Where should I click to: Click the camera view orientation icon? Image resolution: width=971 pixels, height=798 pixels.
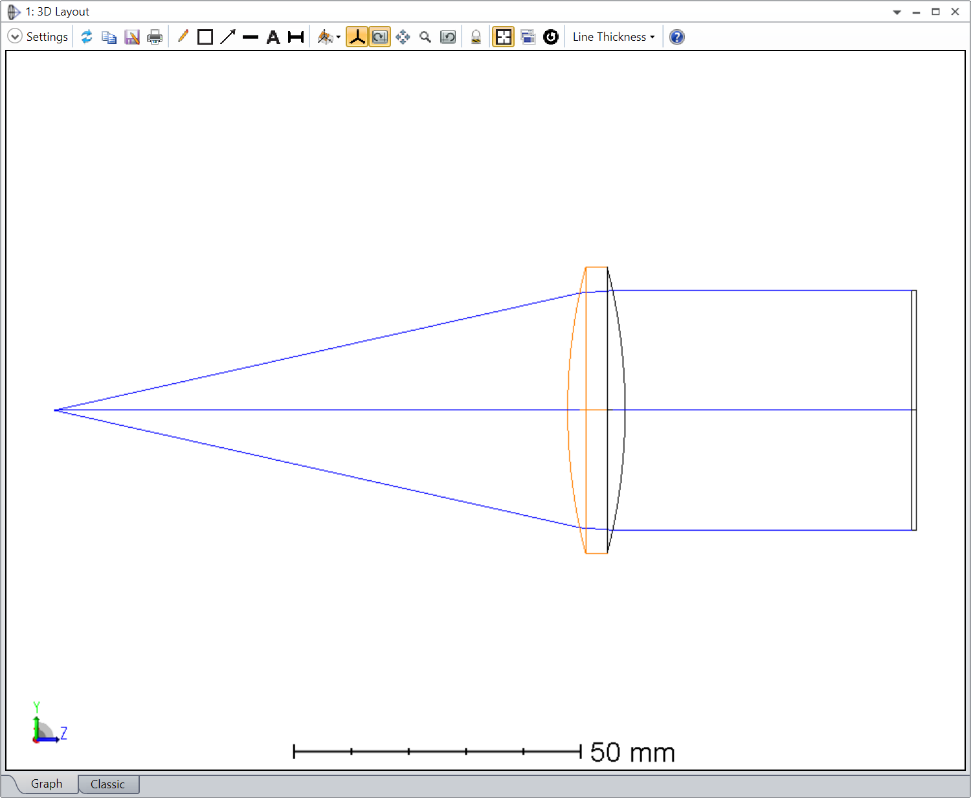pos(325,37)
